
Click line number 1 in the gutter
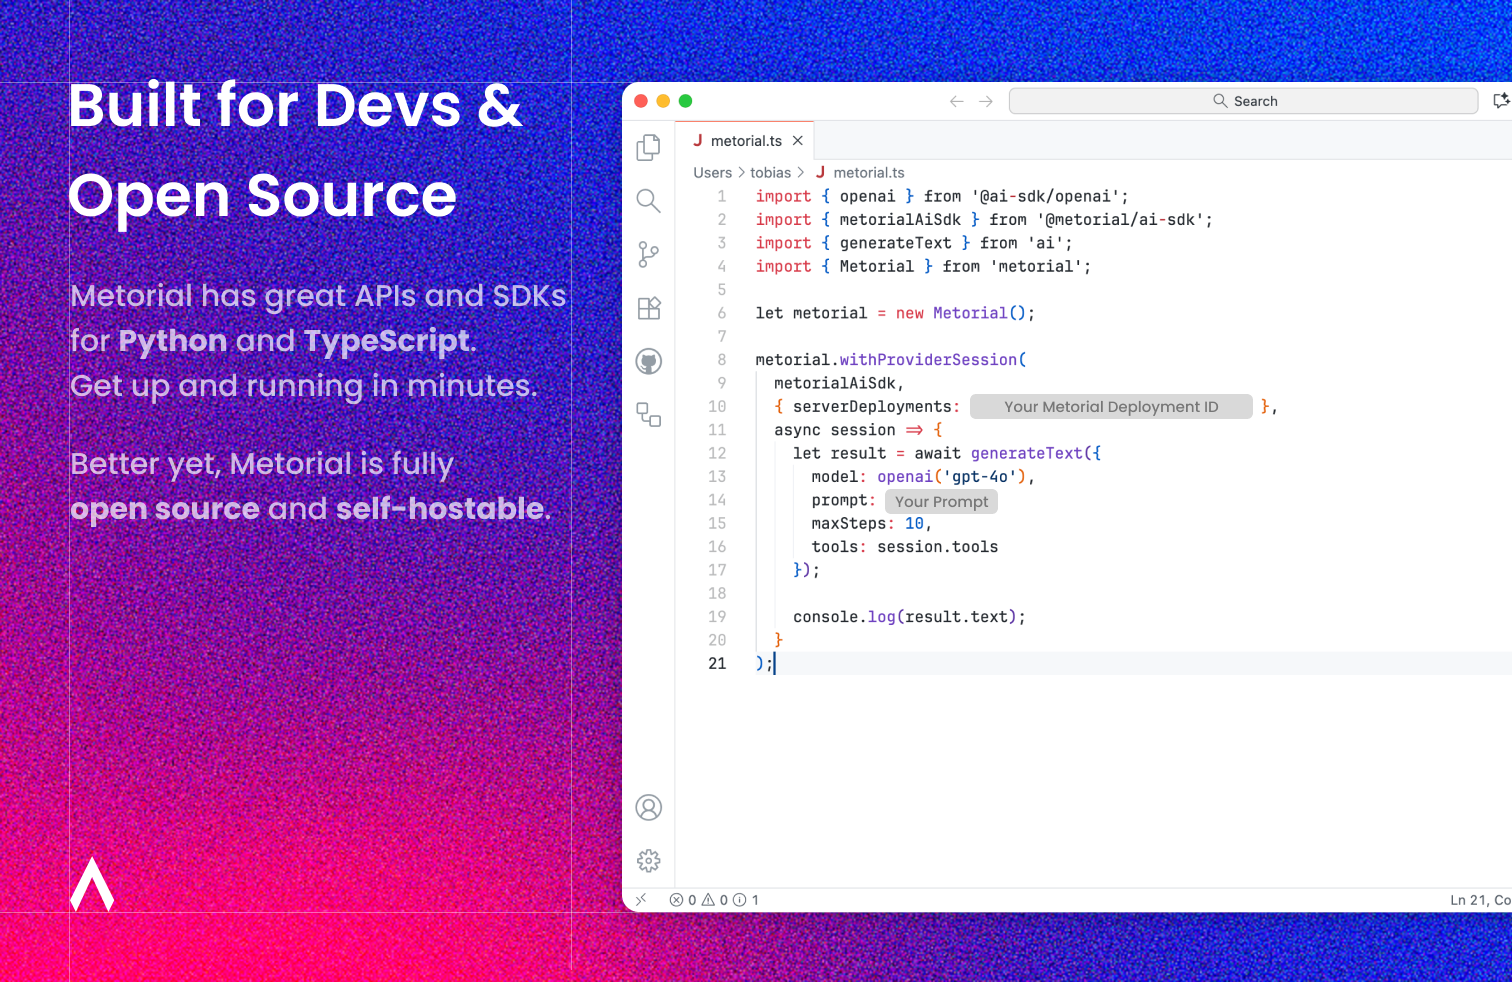(722, 197)
